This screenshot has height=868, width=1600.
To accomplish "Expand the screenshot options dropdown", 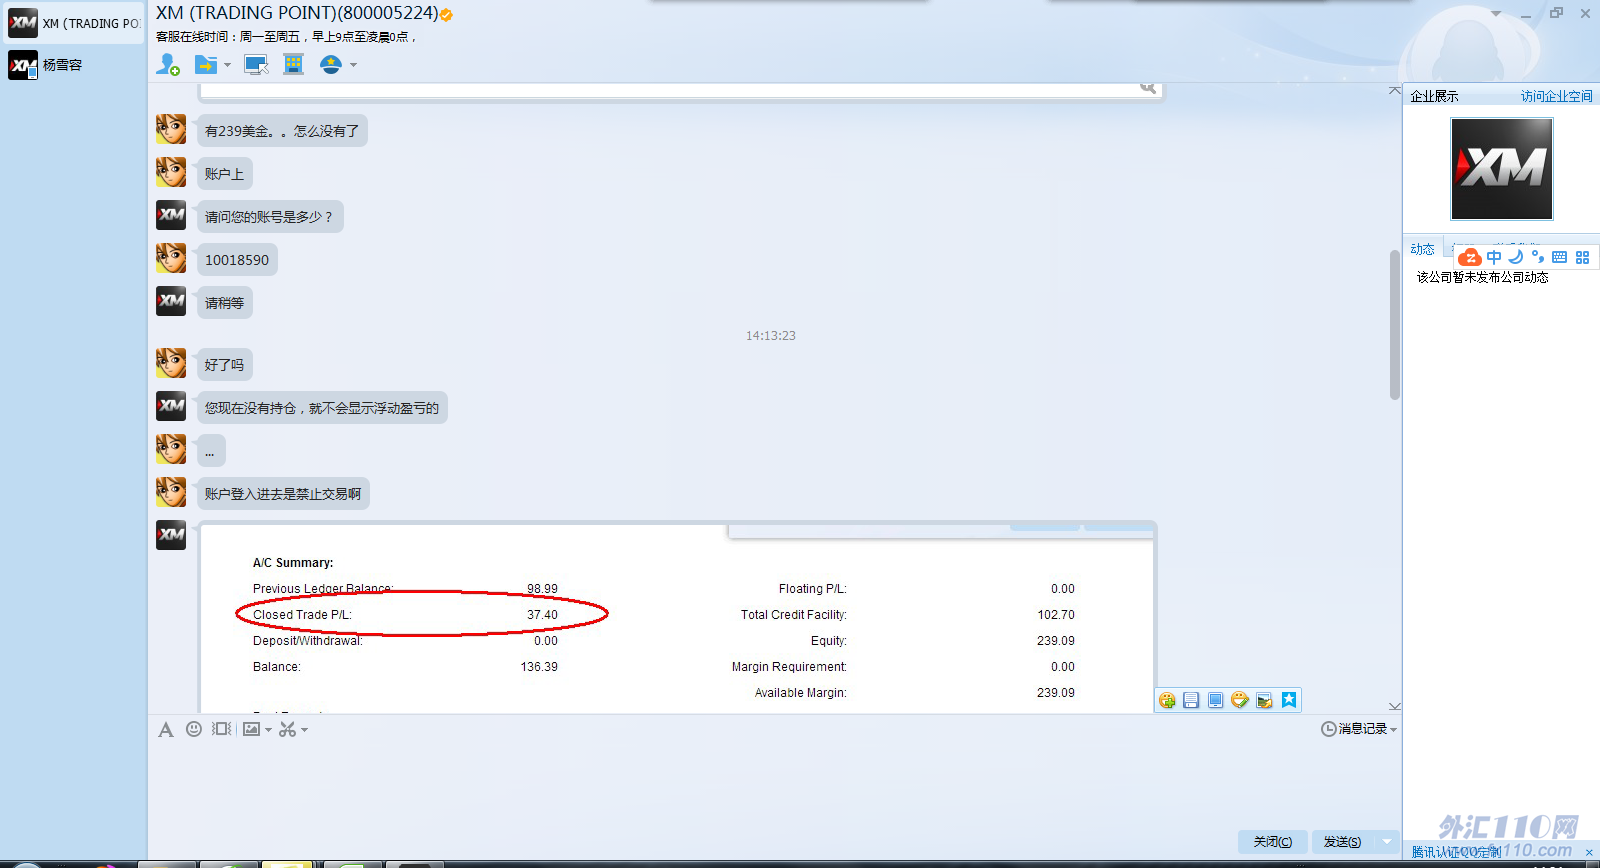I will click(304, 730).
